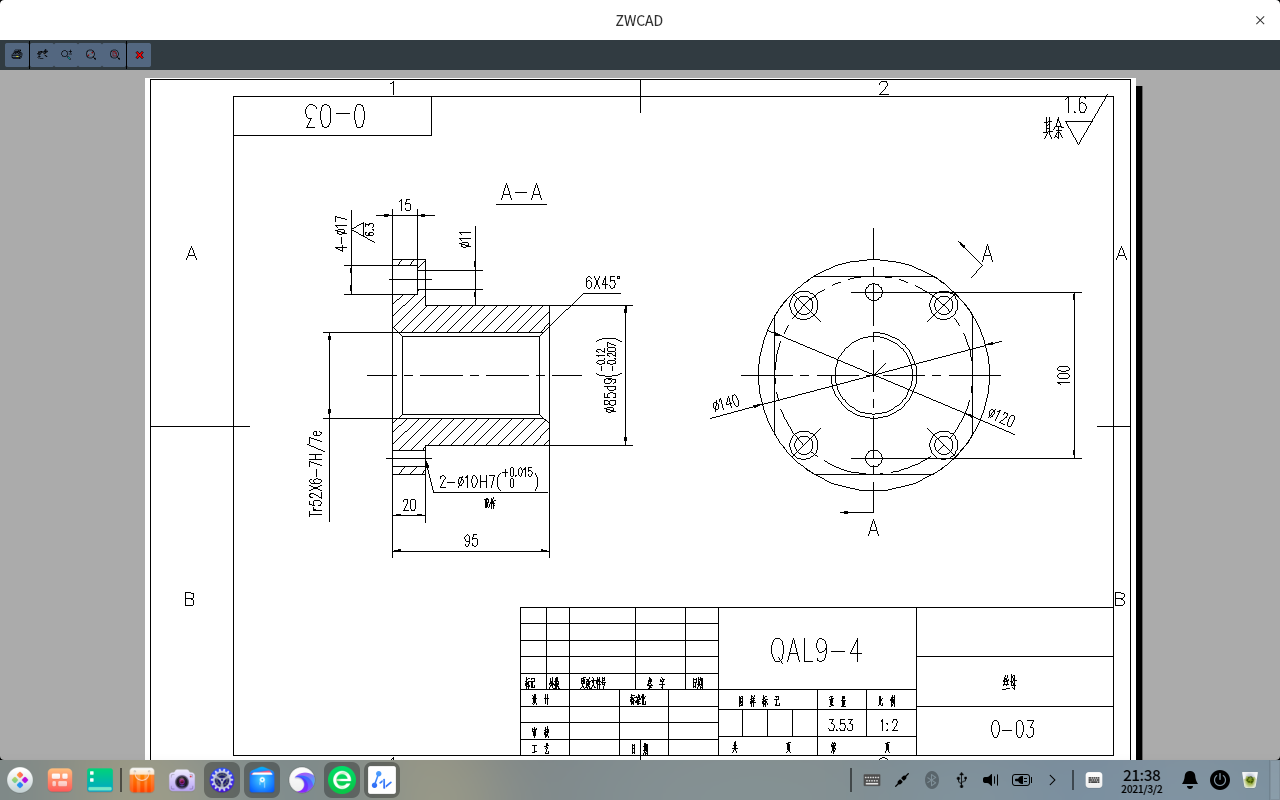Open the notification bell
Screen dimensions: 1280x800
1190,780
